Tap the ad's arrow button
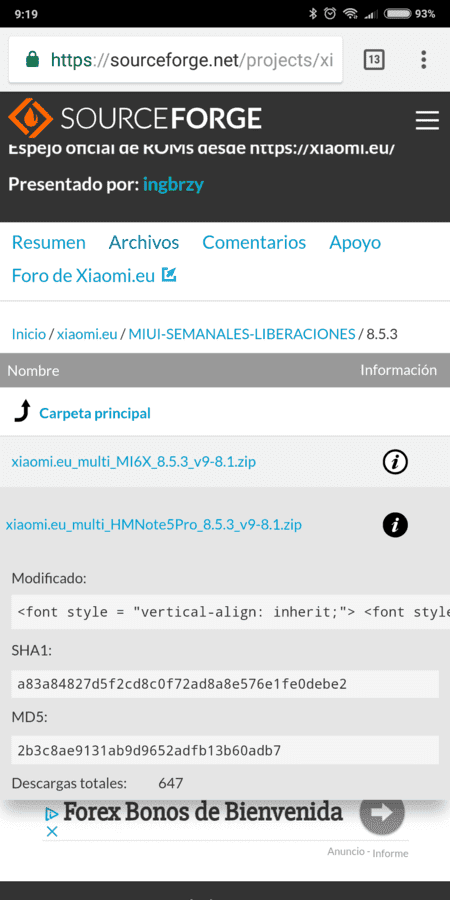Image resolution: width=450 pixels, height=900 pixels. click(x=382, y=812)
